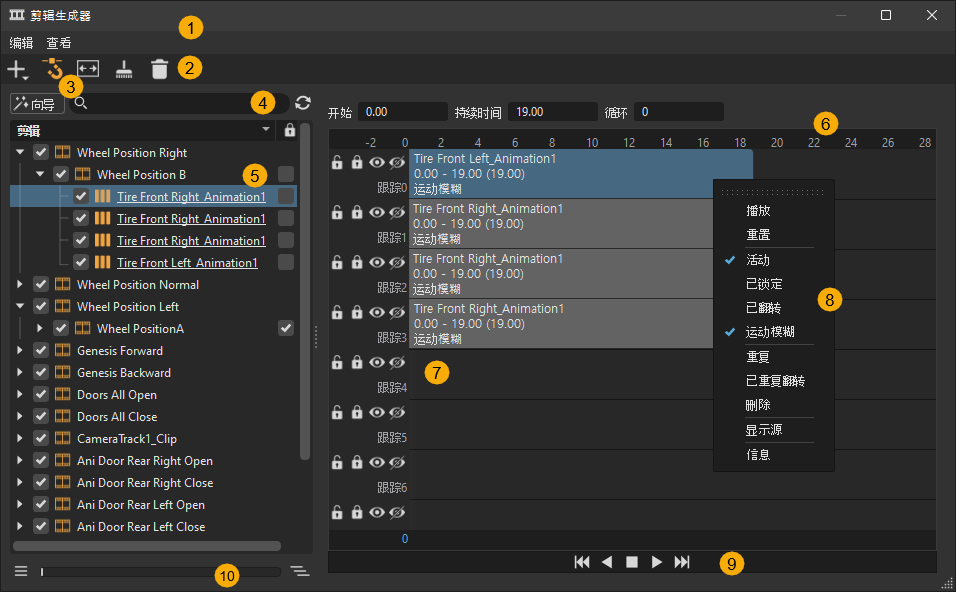The height and width of the screenshot is (592, 956).
Task: Stop timeline playback
Action: coord(632,562)
